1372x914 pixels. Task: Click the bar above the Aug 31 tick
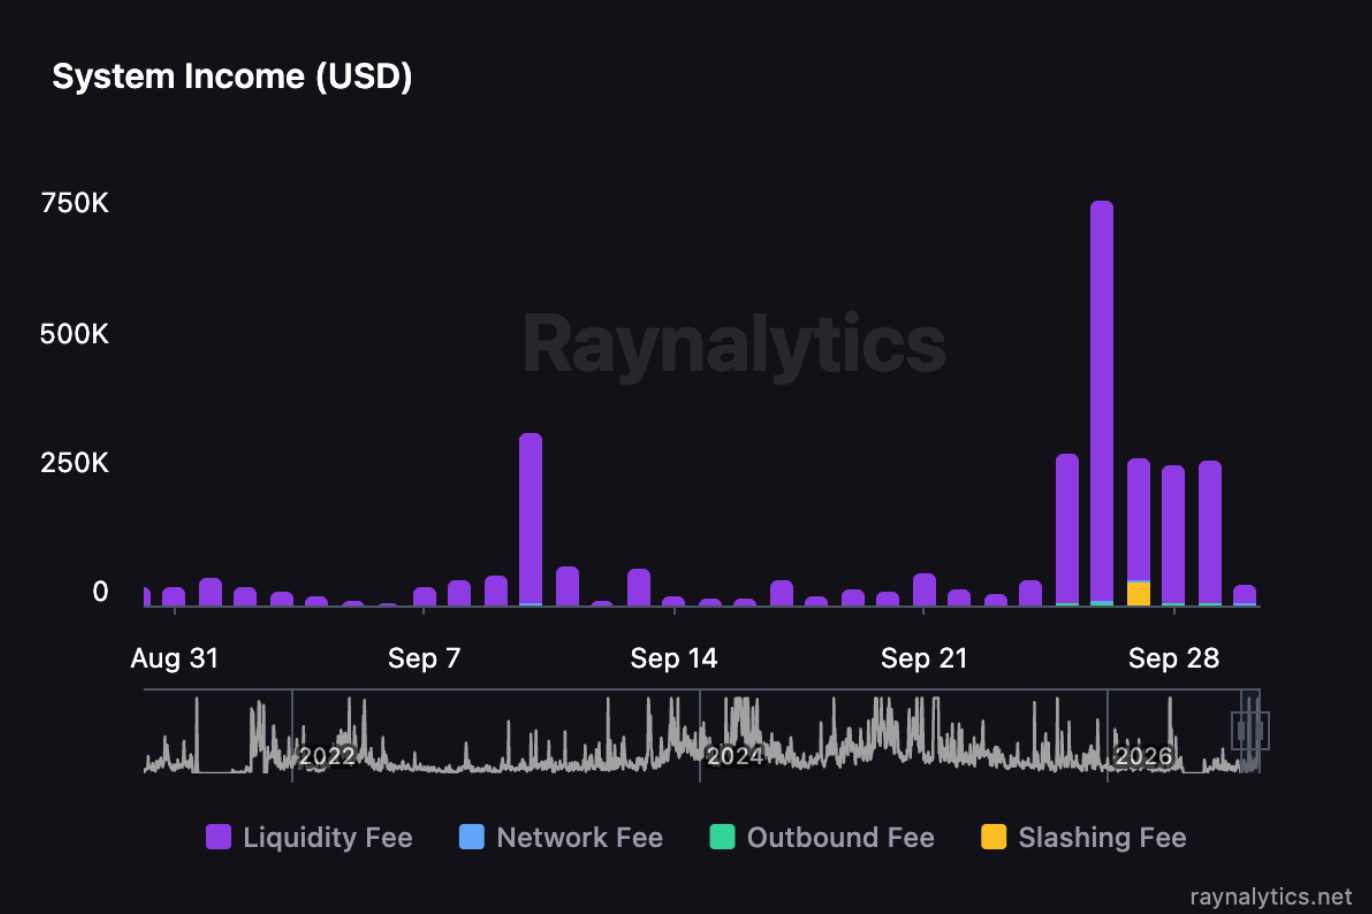pos(174,597)
